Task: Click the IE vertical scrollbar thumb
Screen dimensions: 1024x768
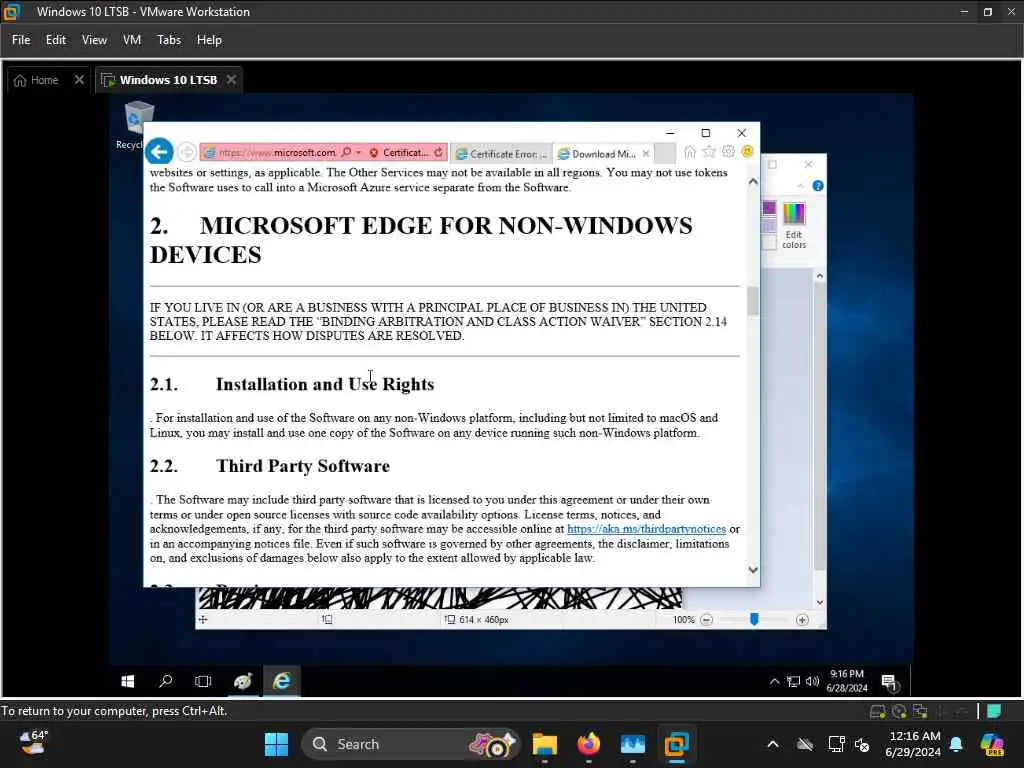Action: 753,301
